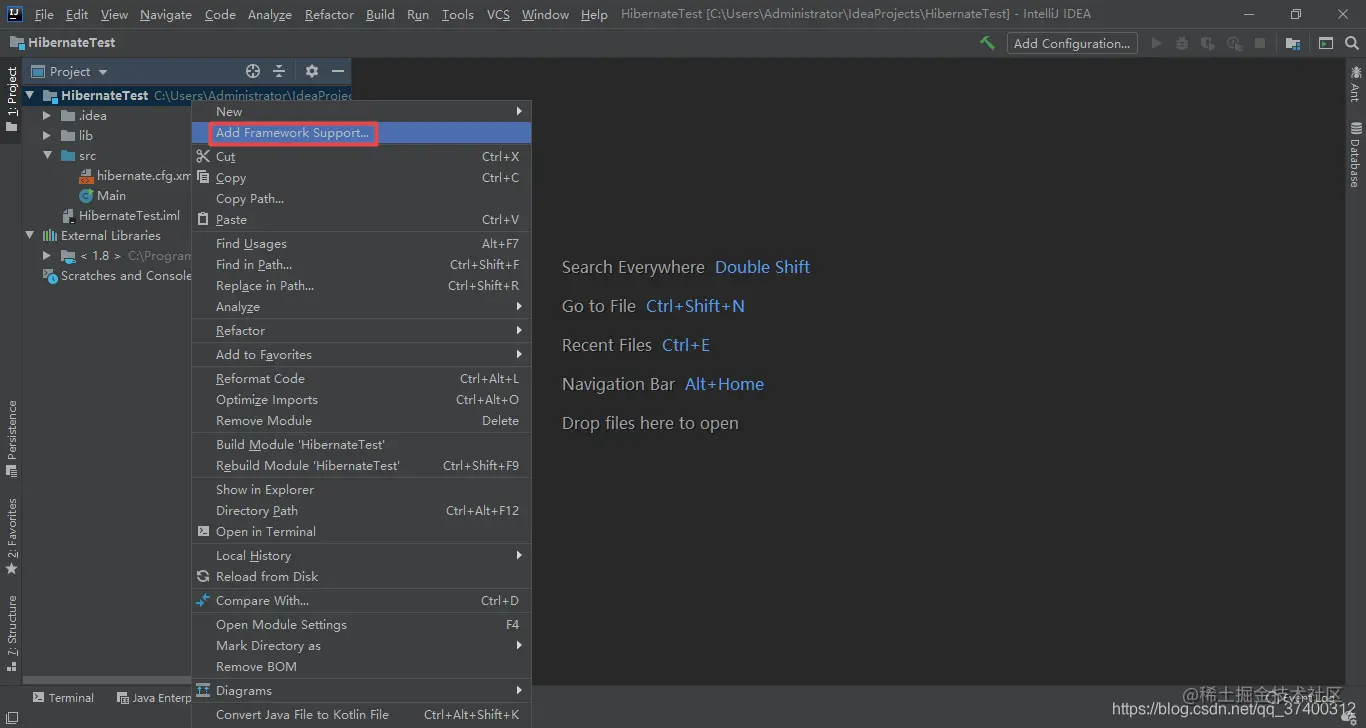Click the External Libraries bars icon
The width and height of the screenshot is (1366, 728).
pos(50,235)
